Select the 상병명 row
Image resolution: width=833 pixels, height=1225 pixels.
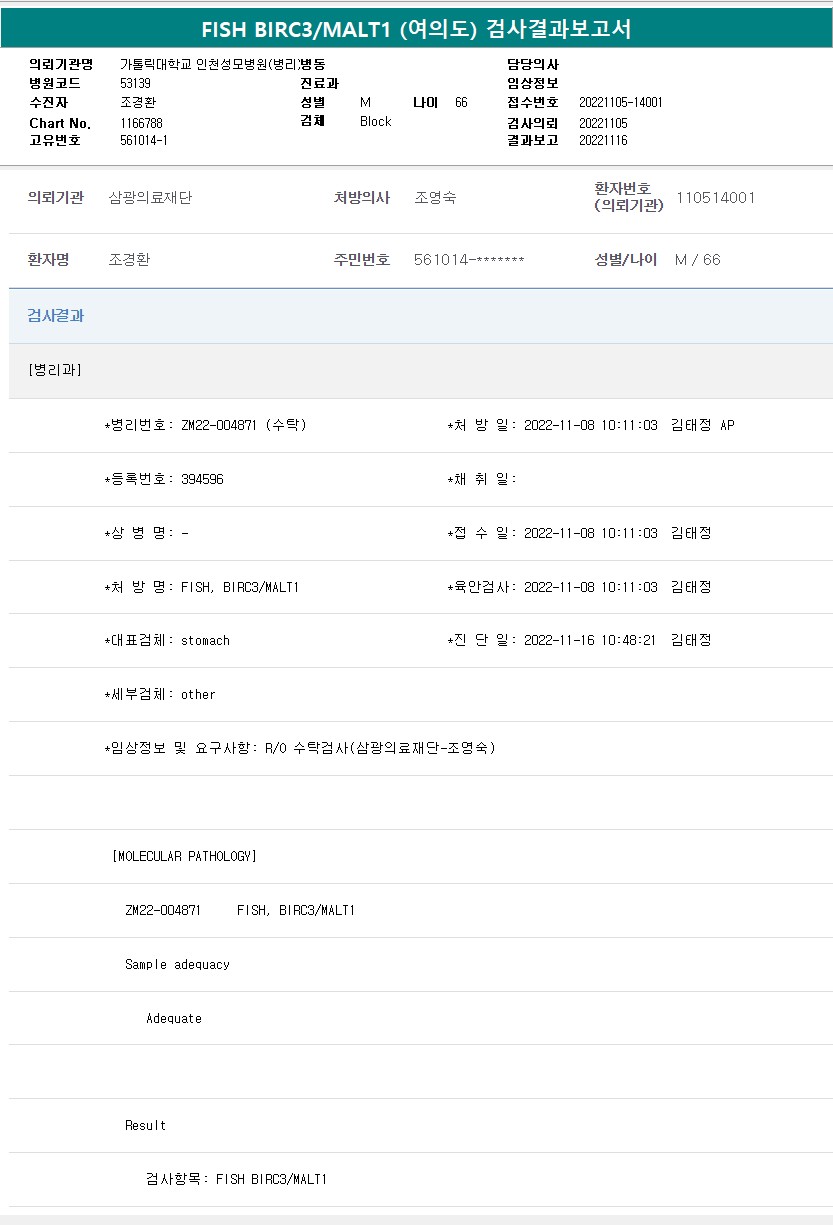click(x=146, y=533)
